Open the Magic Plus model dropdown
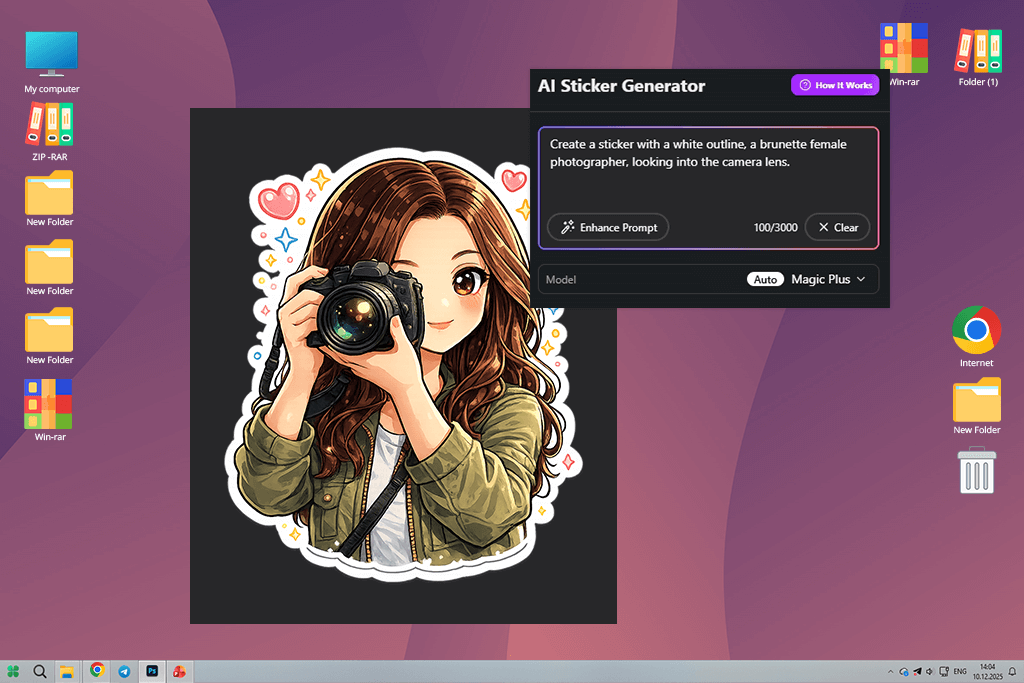The height and width of the screenshot is (683, 1024). [828, 279]
